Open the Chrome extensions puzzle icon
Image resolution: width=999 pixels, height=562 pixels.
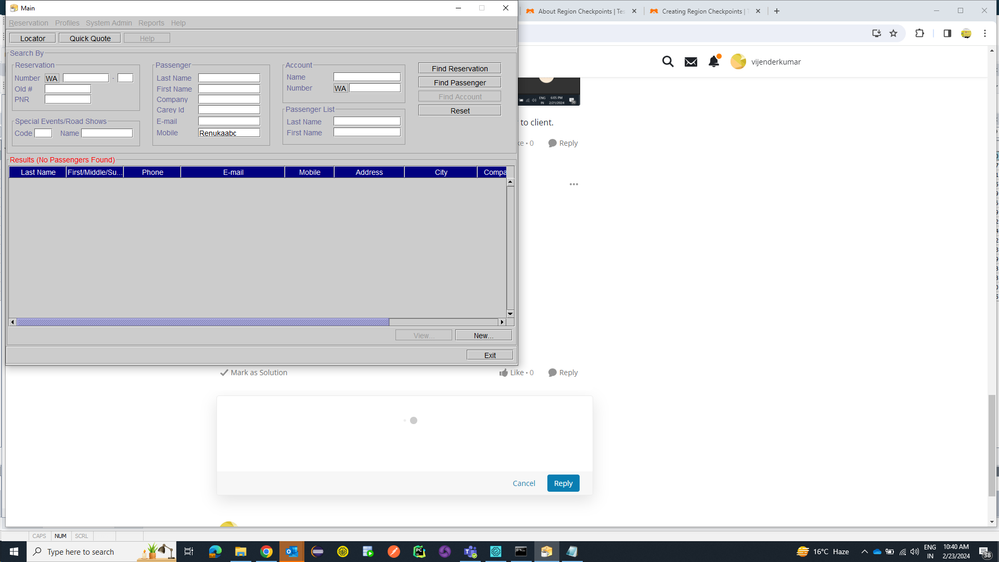(x=919, y=33)
